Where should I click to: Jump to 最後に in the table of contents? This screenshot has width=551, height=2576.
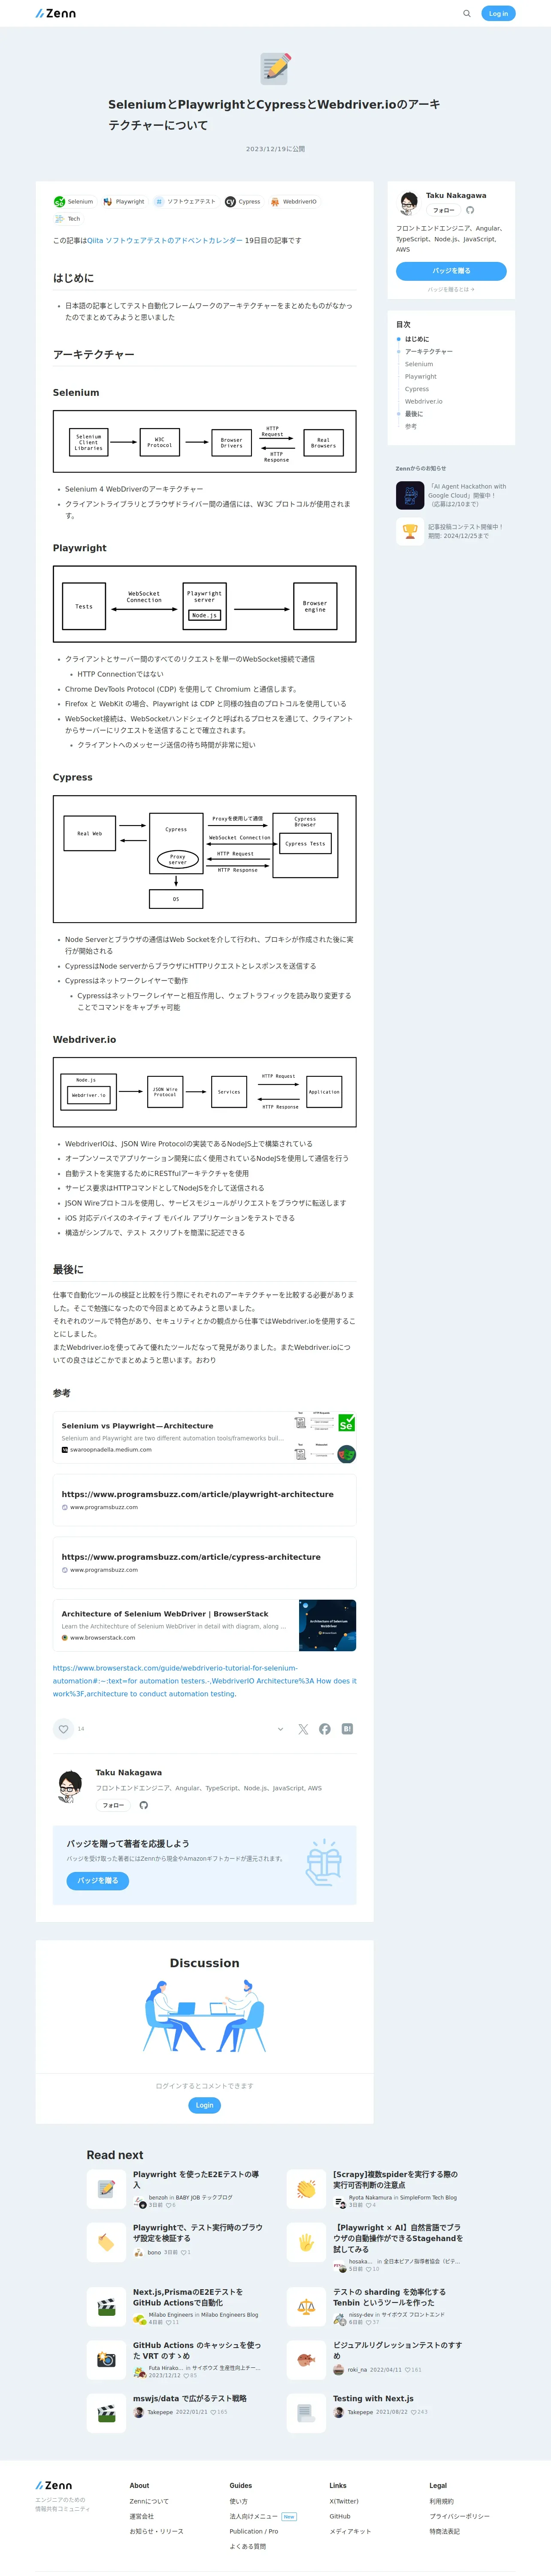click(x=414, y=413)
